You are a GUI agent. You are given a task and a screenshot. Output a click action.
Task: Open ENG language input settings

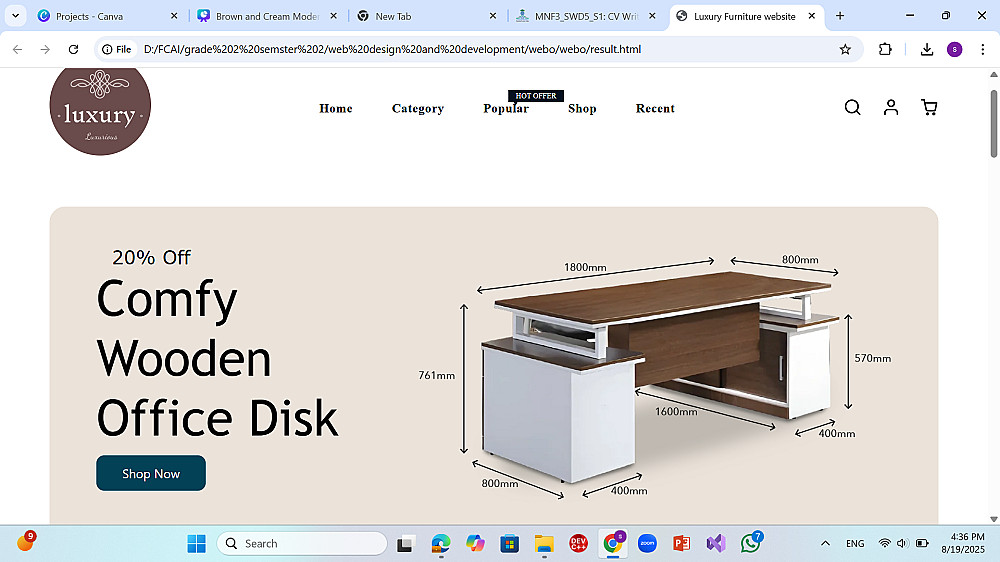pos(855,544)
